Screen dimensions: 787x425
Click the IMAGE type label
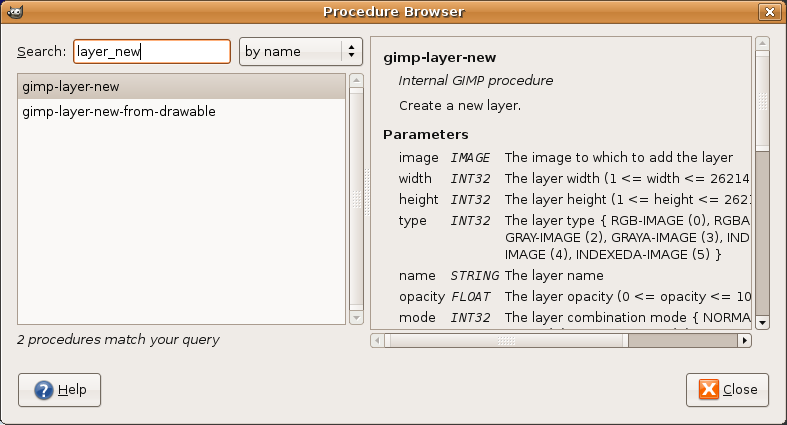[470, 158]
